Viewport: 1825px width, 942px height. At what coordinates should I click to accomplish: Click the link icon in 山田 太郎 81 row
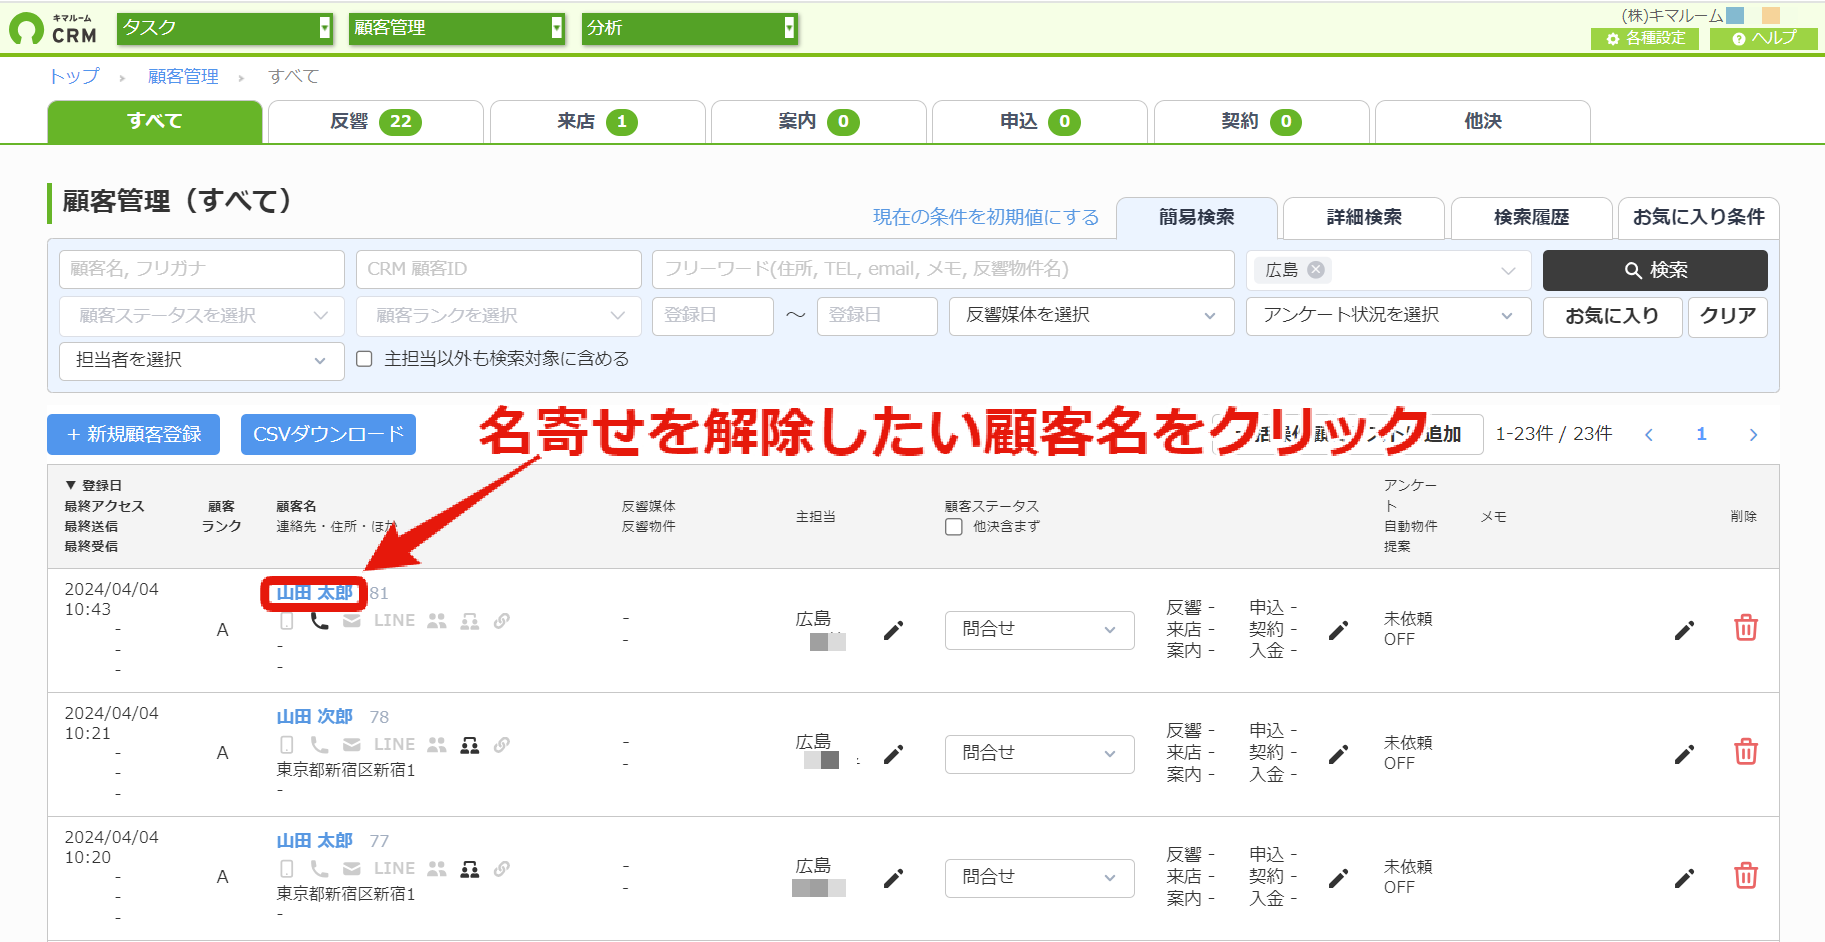point(502,621)
